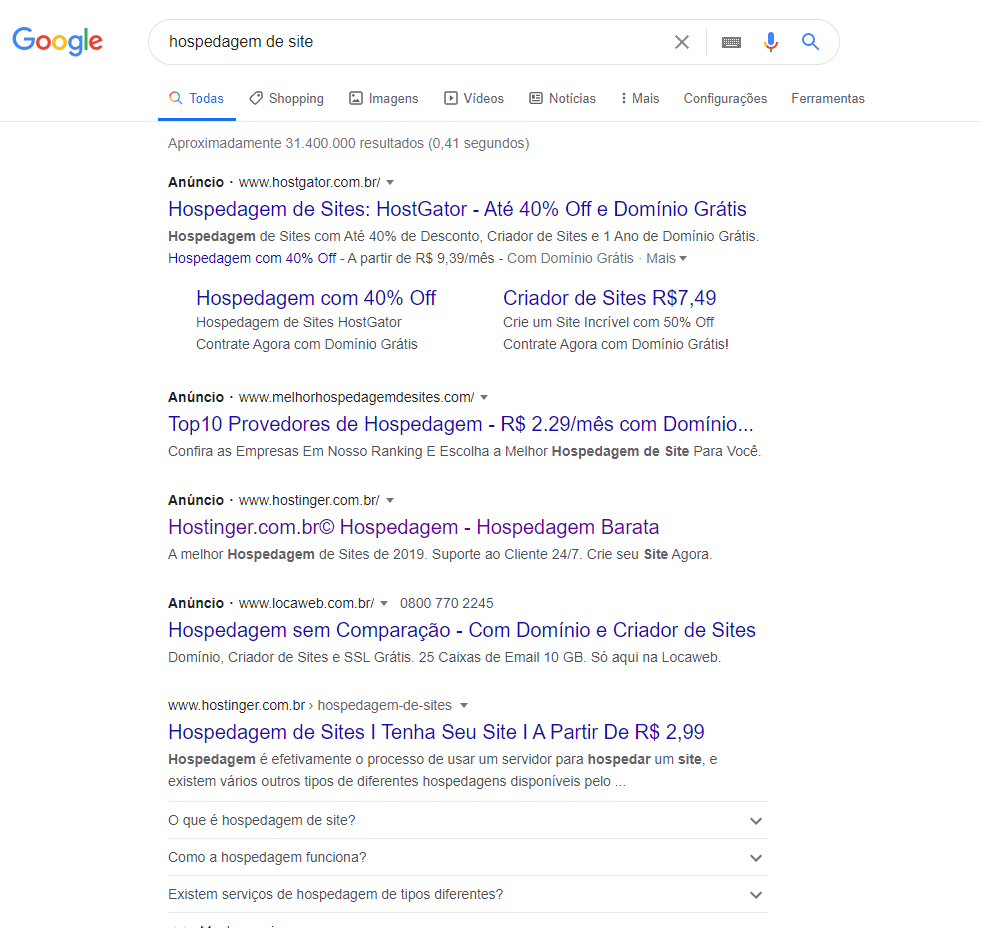Open the "Hospedagem com 40% Off" heading sitelink

(x=316, y=298)
